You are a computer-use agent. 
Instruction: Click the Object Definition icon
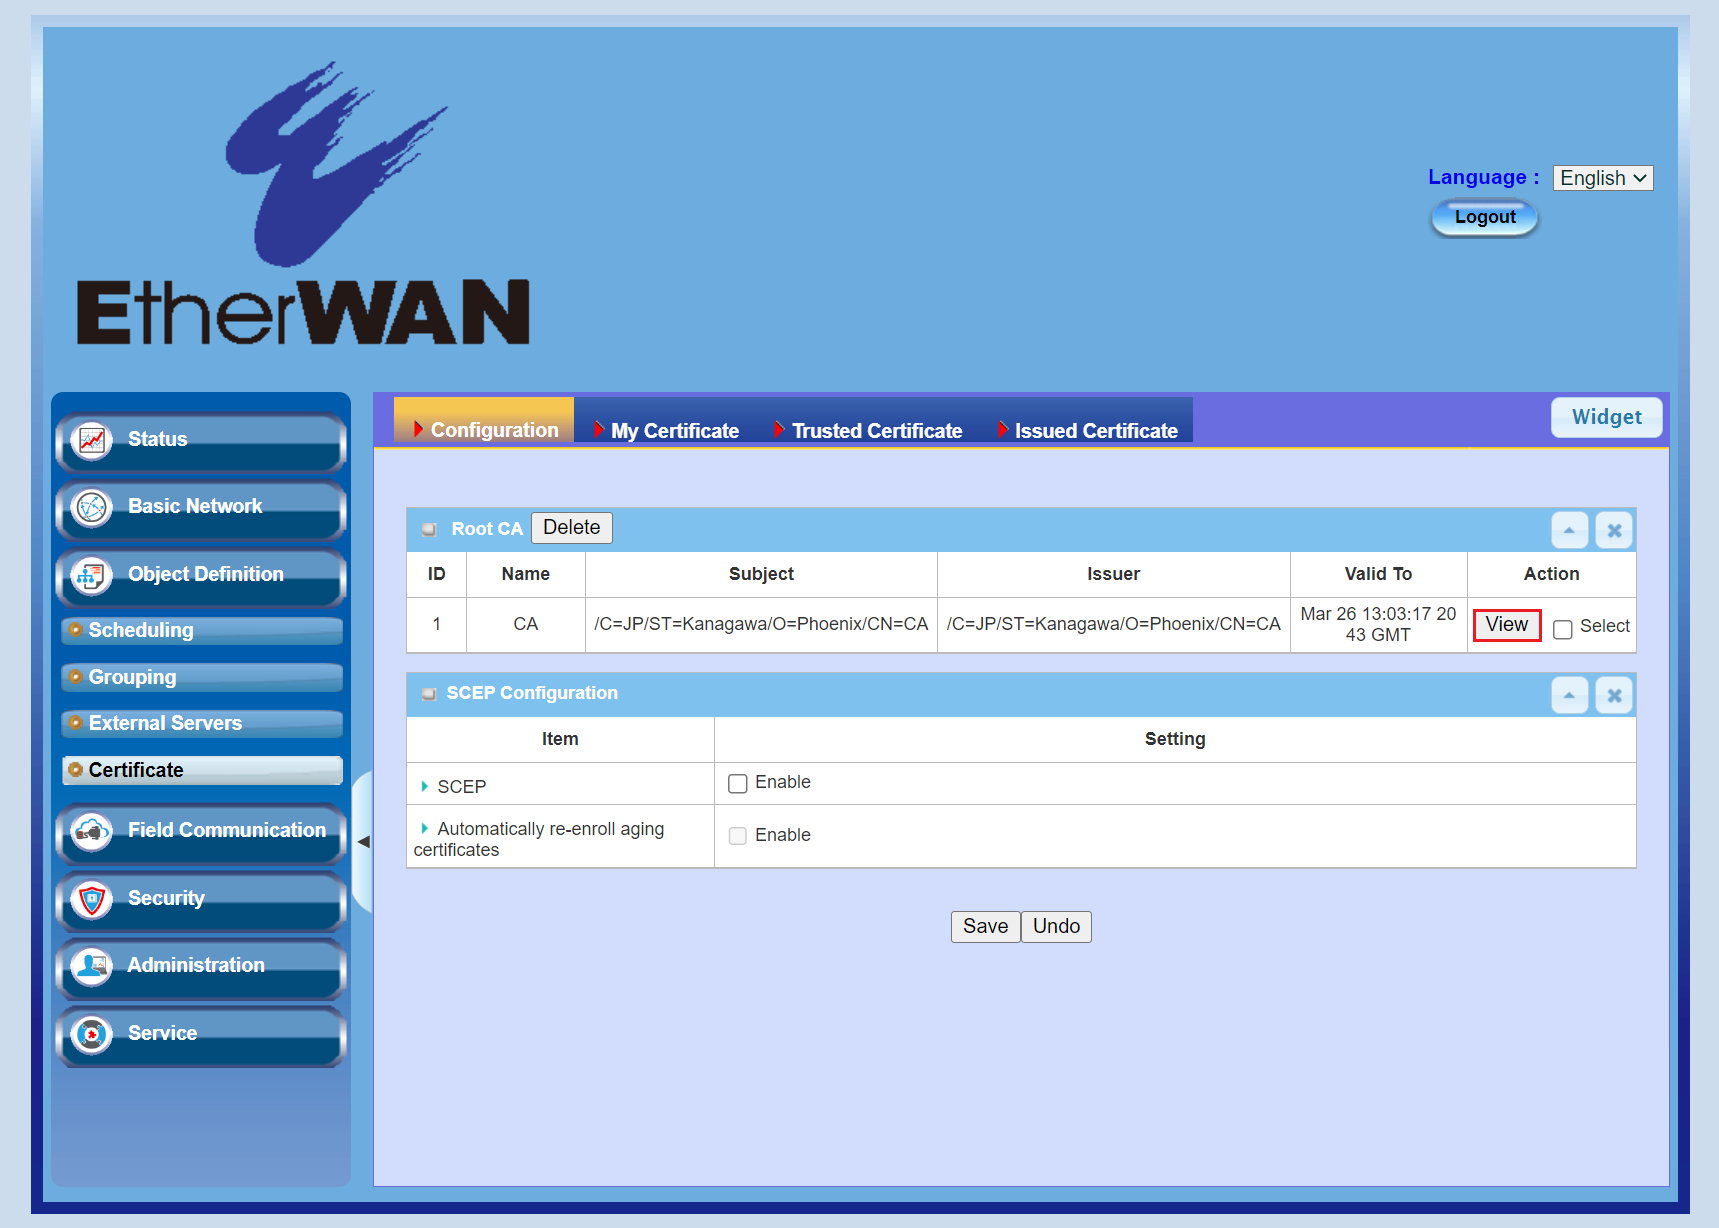(92, 576)
